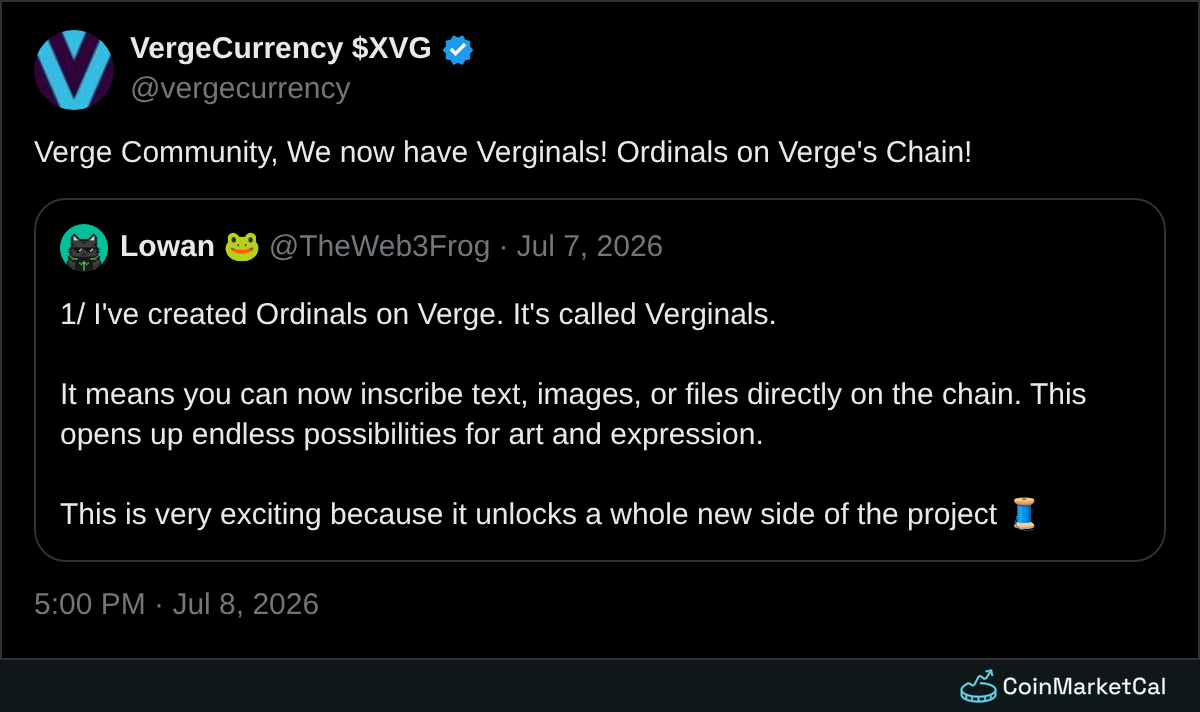Click the blue verified checkmark badge
1200x712 pixels.
click(458, 49)
